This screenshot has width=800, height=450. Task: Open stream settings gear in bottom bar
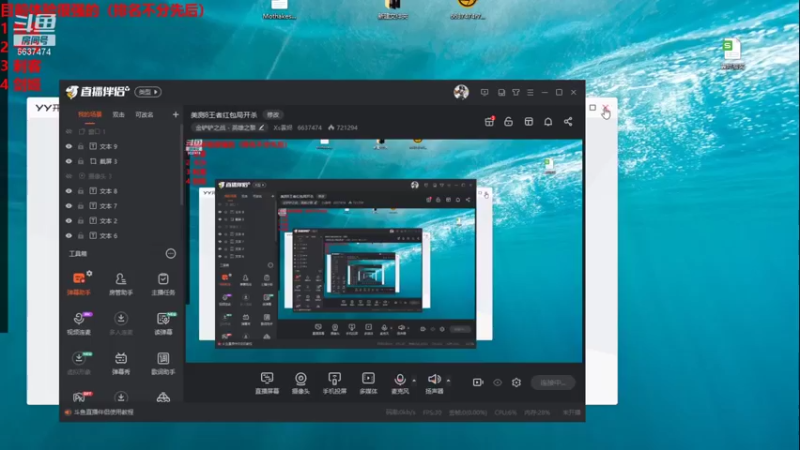pyautogui.click(x=516, y=382)
